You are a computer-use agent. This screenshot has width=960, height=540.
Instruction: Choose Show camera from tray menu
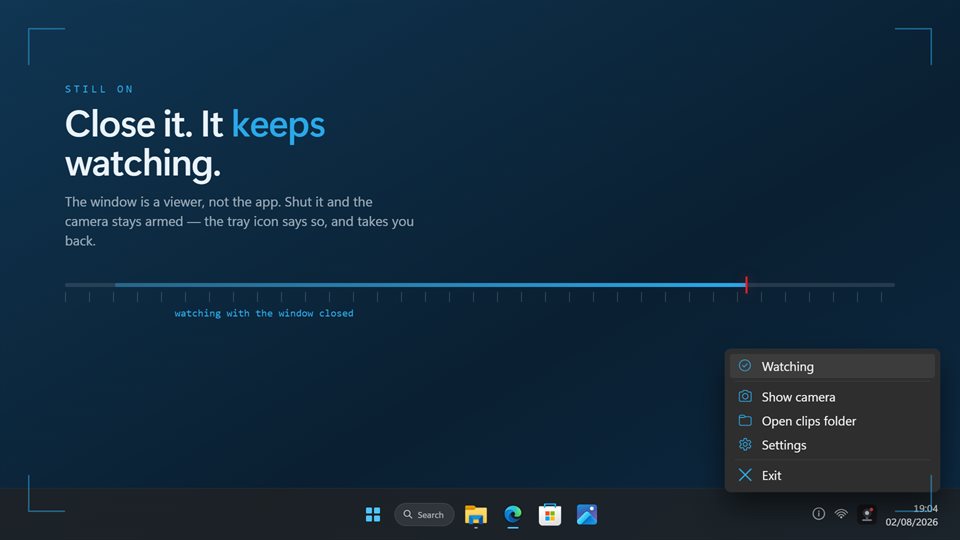(x=832, y=397)
